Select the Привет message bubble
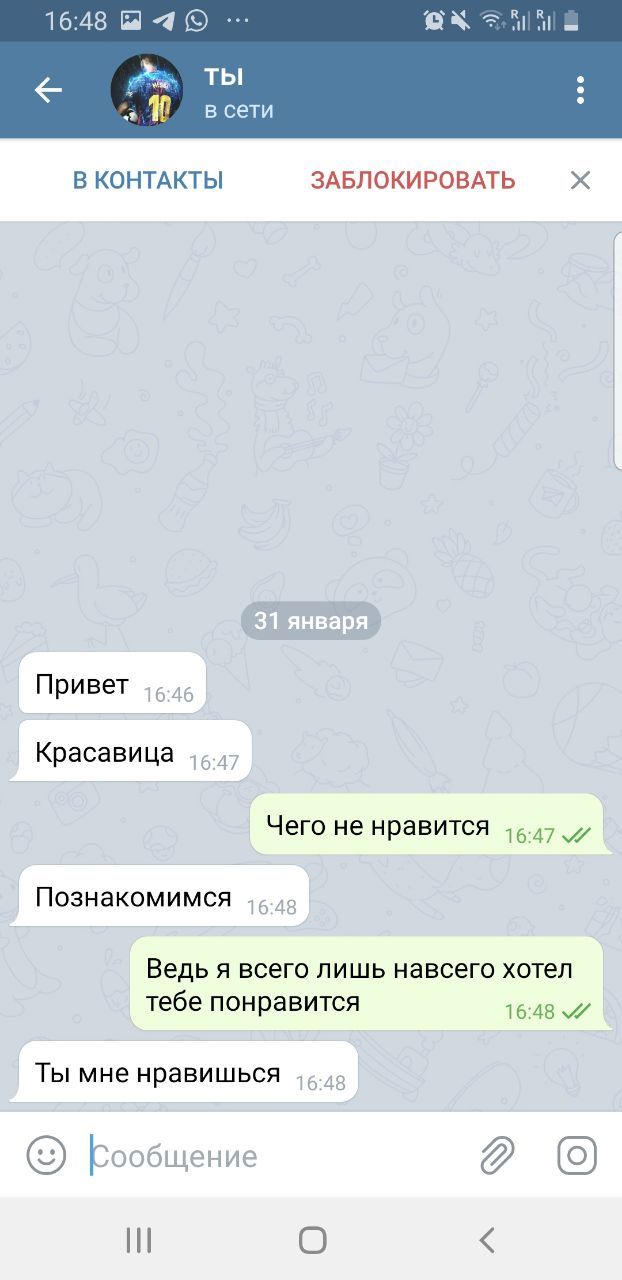This screenshot has height=1280, width=622. click(x=112, y=685)
